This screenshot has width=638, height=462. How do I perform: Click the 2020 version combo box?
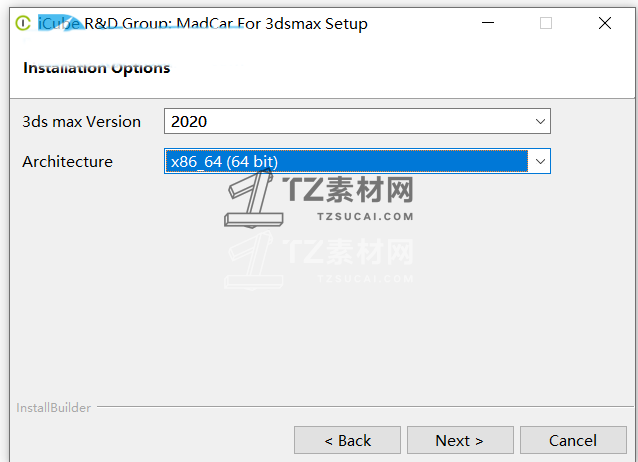click(357, 121)
